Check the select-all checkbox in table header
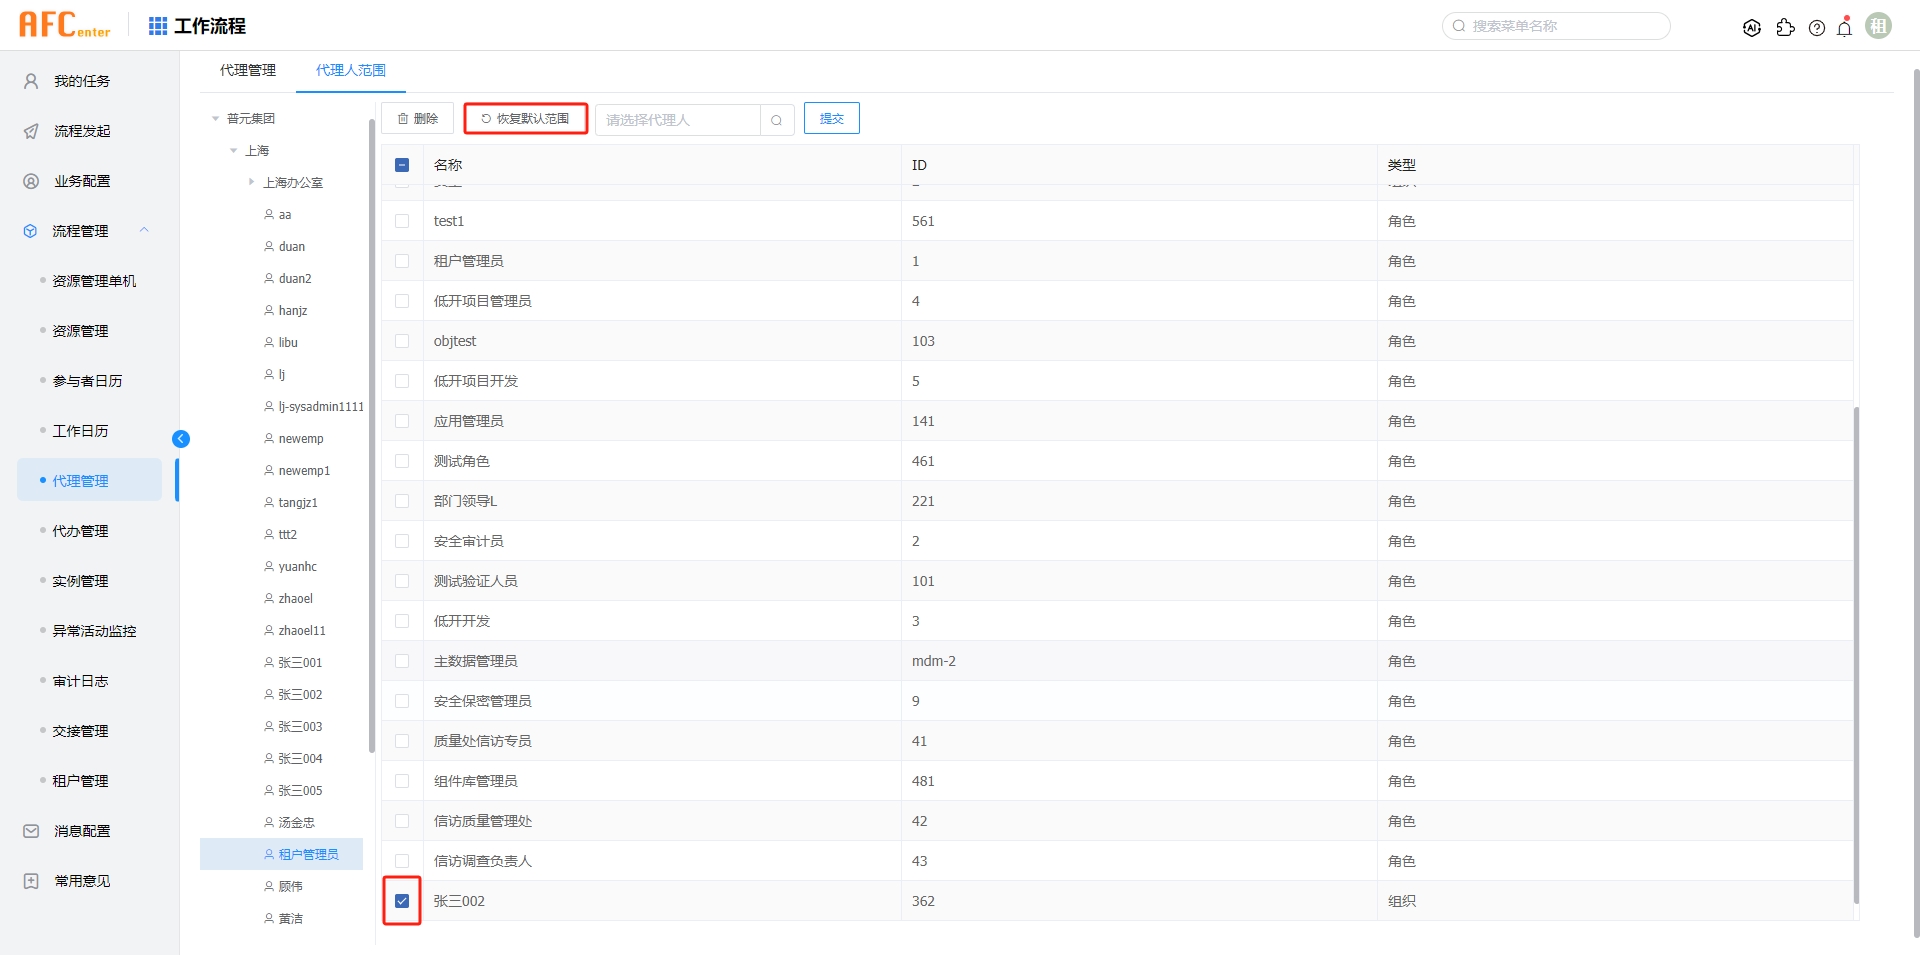The image size is (1920, 955). 403,165
